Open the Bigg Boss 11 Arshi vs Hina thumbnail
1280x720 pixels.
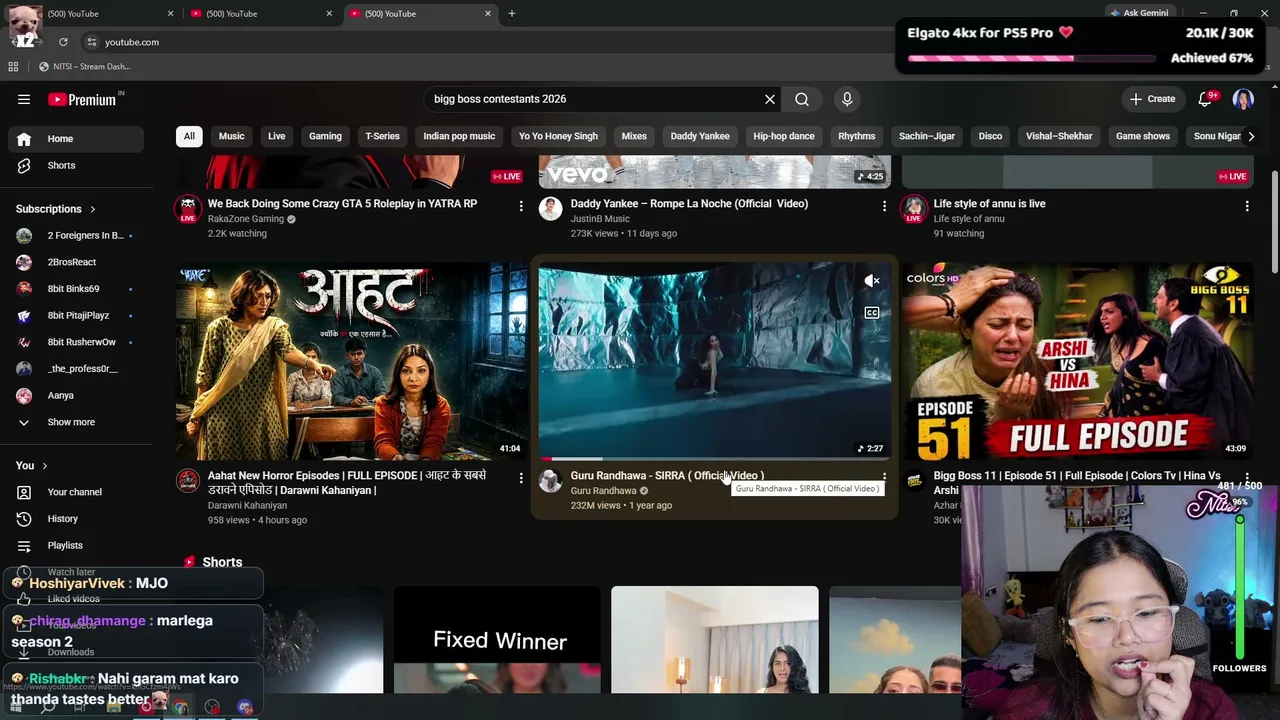coord(1078,361)
